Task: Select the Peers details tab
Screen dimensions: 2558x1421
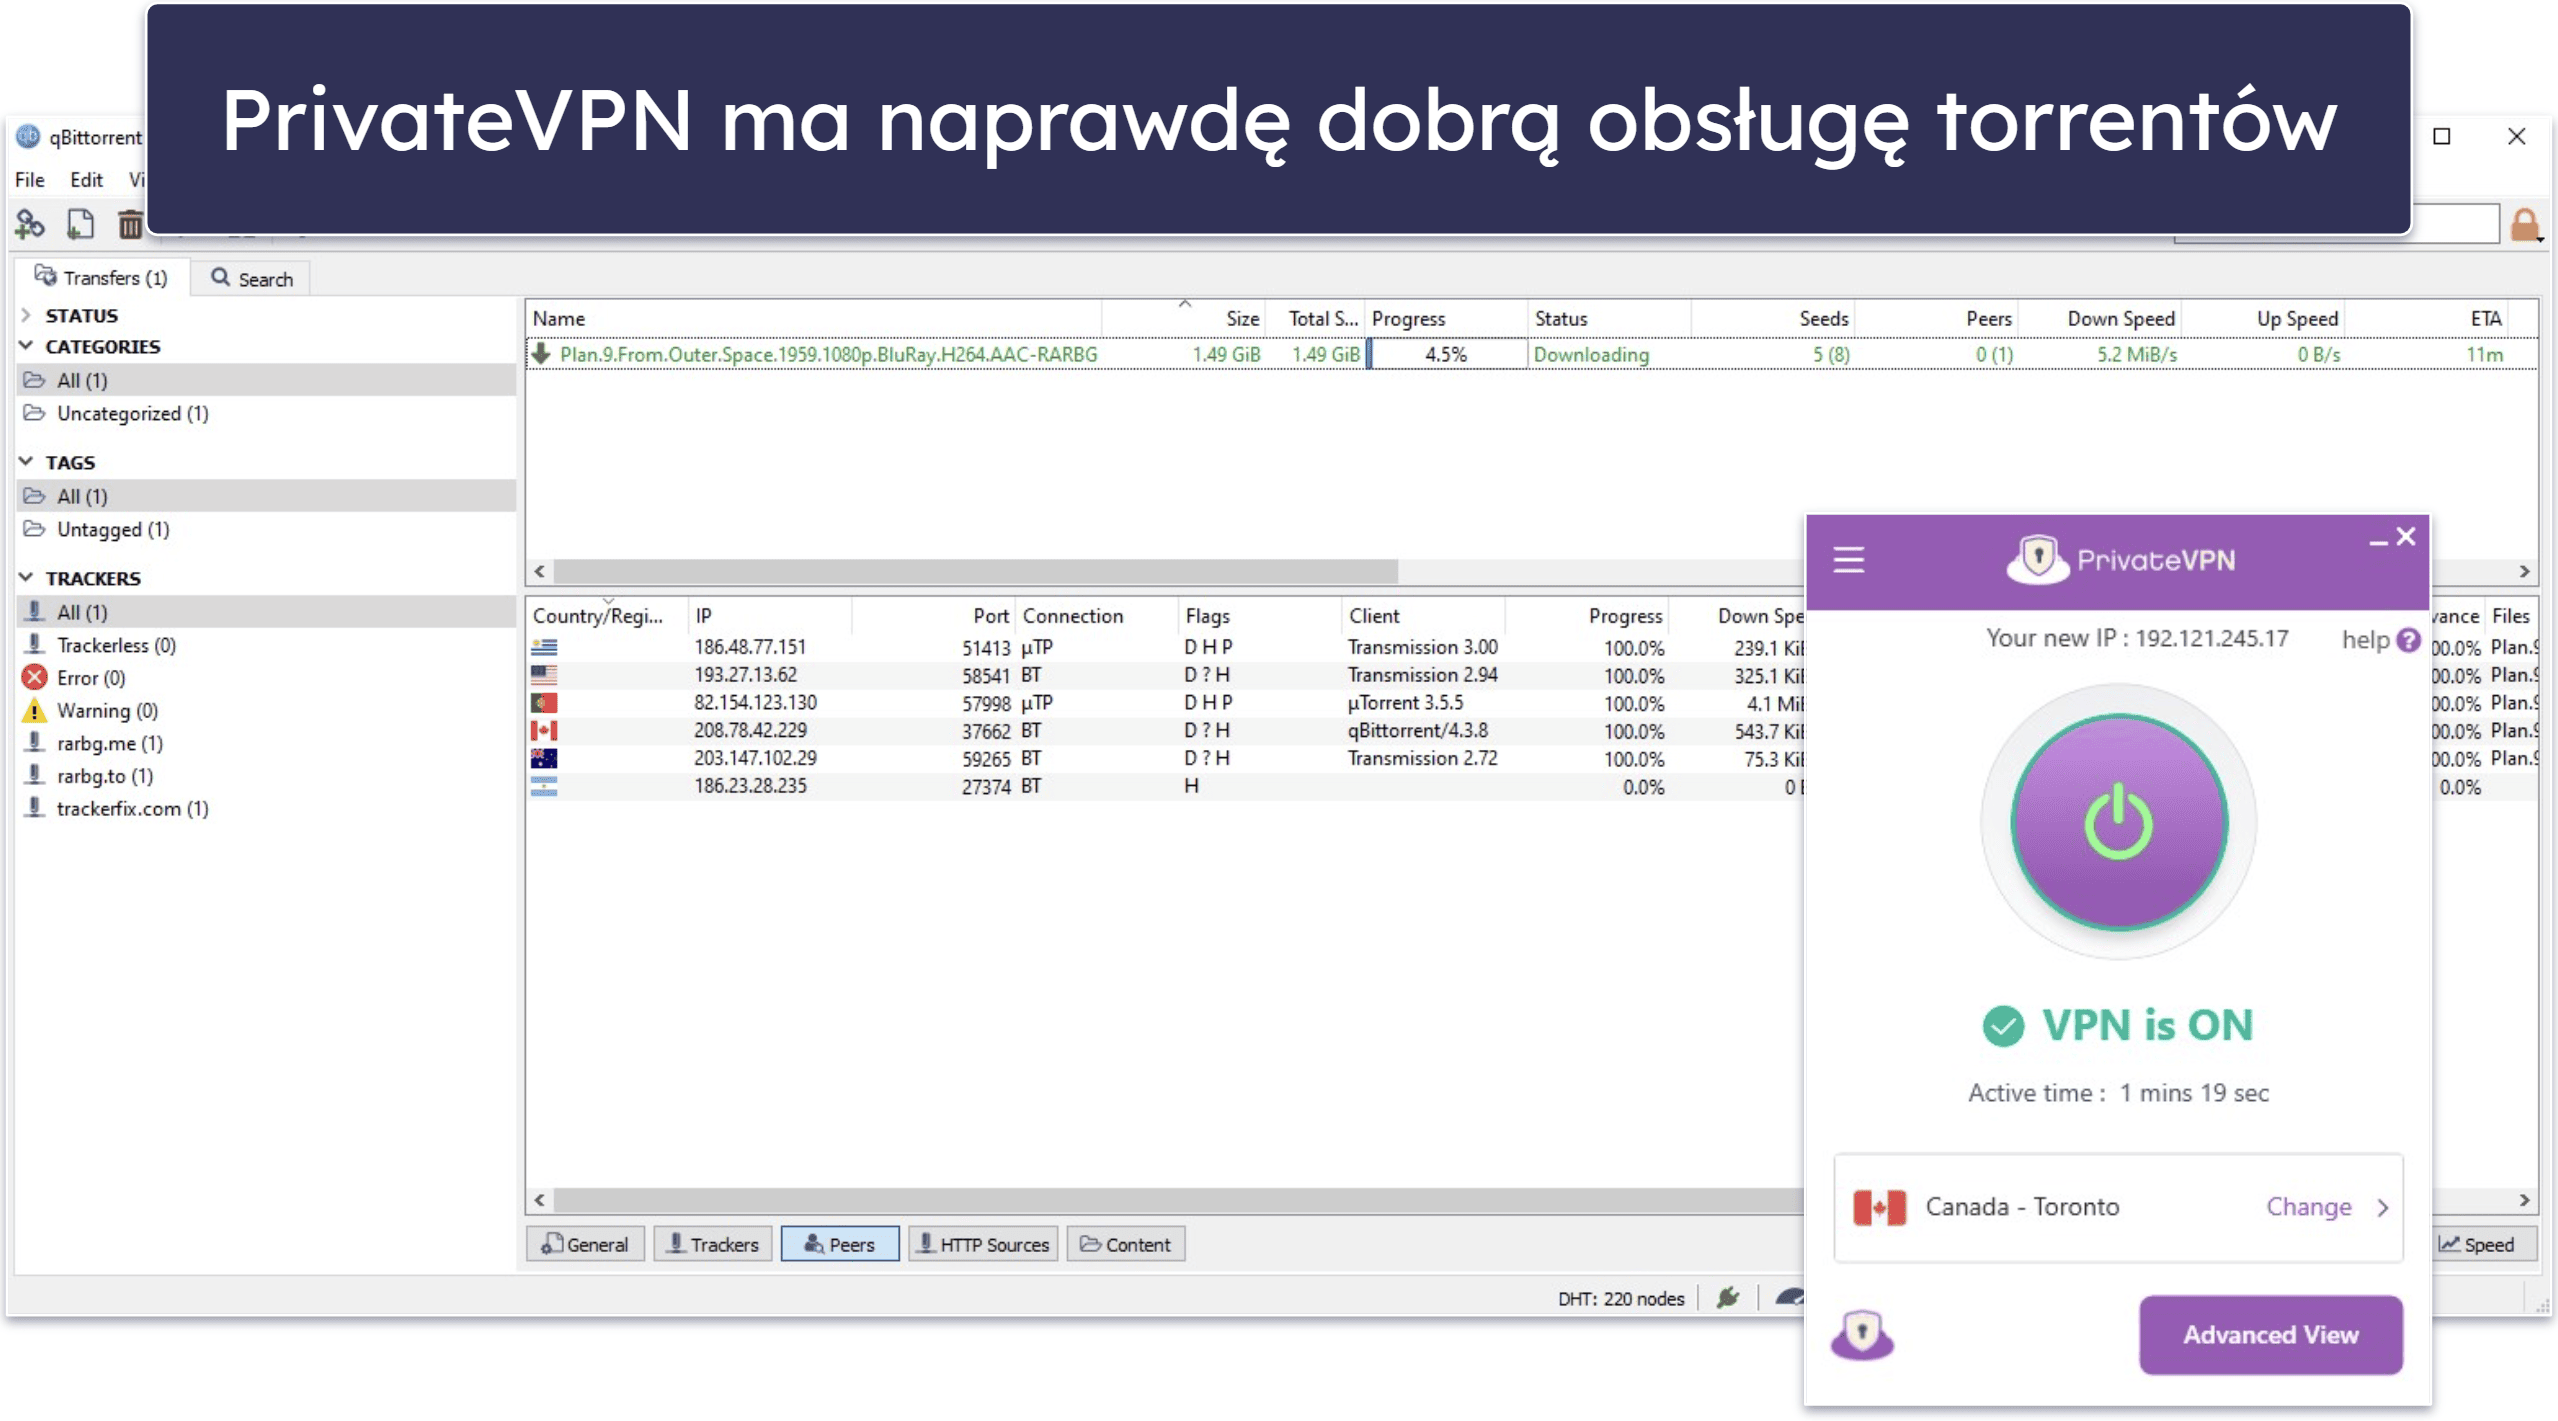Action: click(x=840, y=1245)
